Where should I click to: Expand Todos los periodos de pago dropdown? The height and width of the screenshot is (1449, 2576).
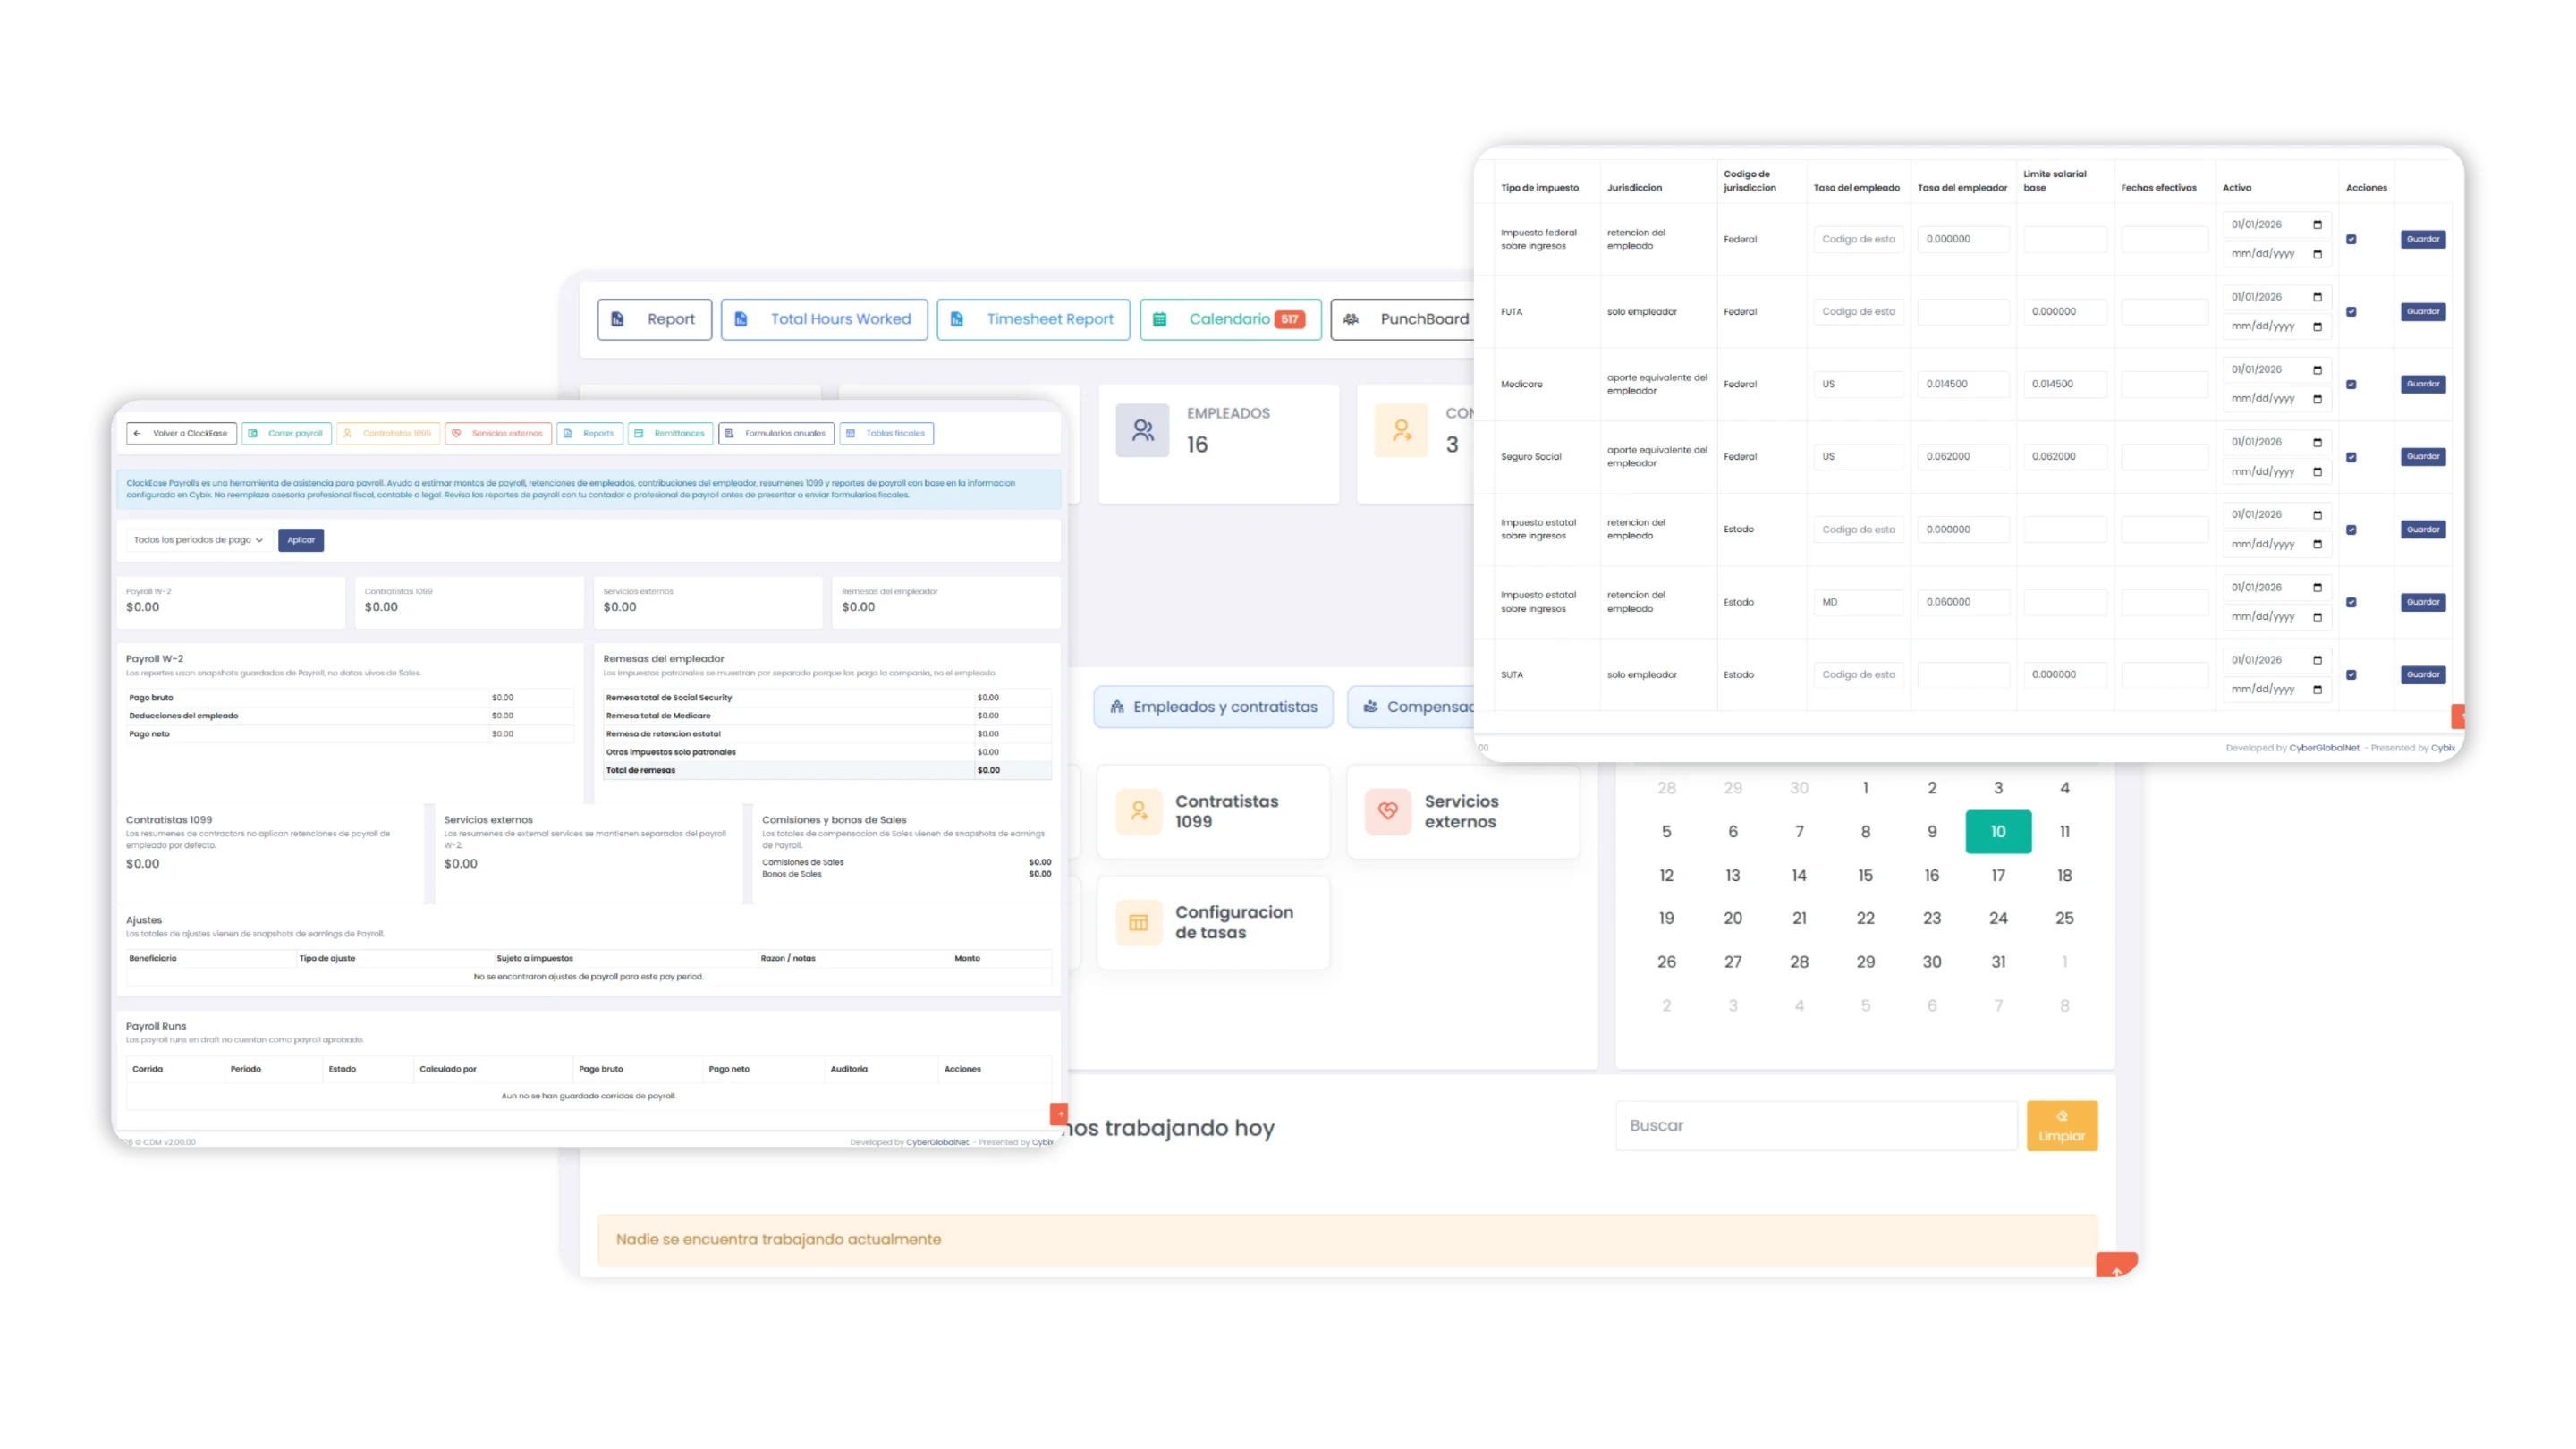coord(198,540)
